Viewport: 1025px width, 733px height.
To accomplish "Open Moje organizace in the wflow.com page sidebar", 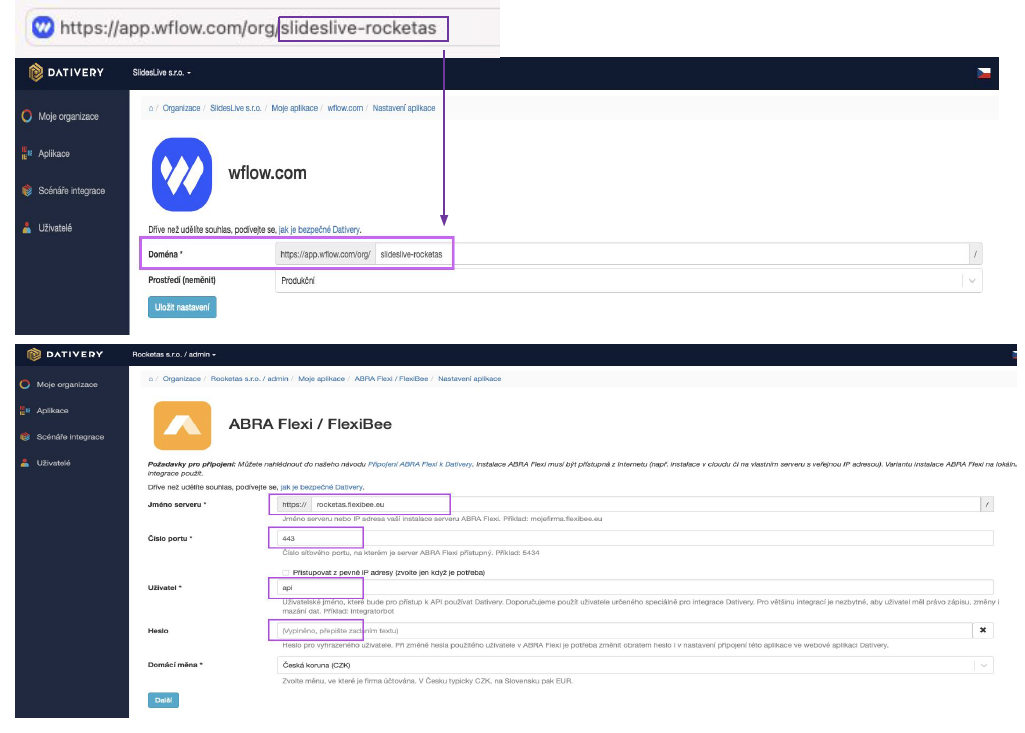I will (x=60, y=116).
